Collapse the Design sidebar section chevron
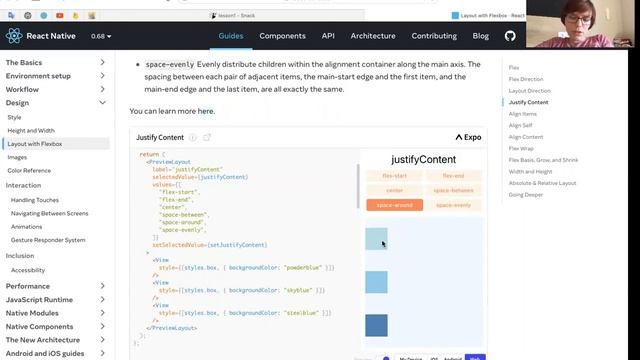 [x=102, y=103]
